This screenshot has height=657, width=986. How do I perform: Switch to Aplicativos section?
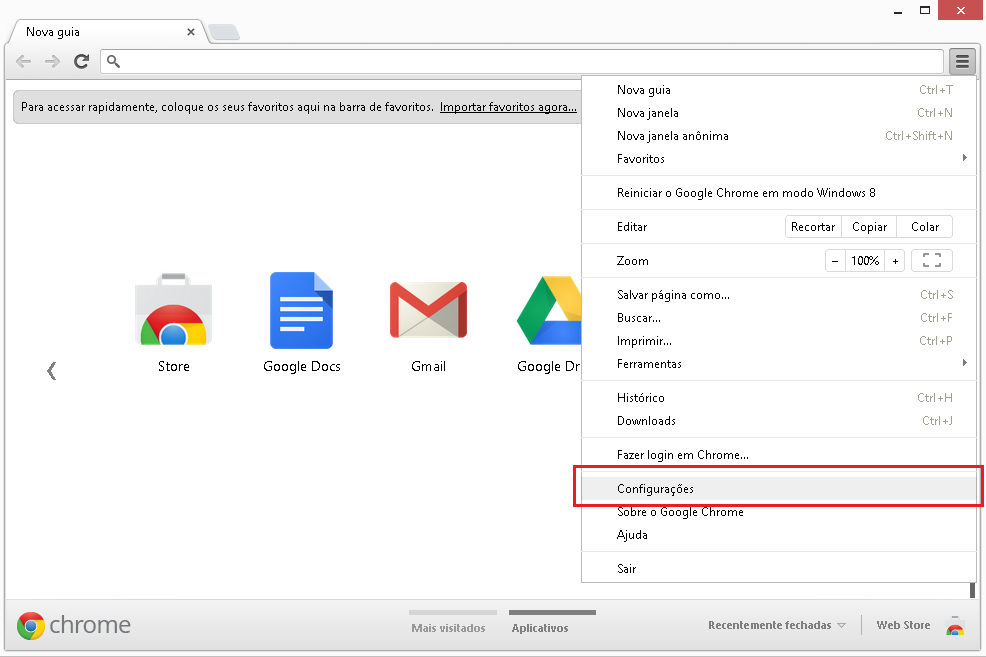[540, 627]
